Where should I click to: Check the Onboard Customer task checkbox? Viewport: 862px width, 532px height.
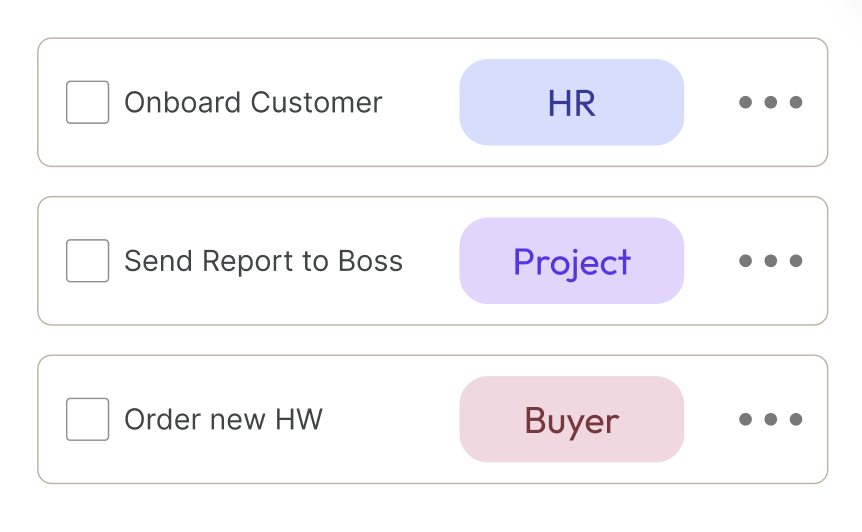(87, 102)
